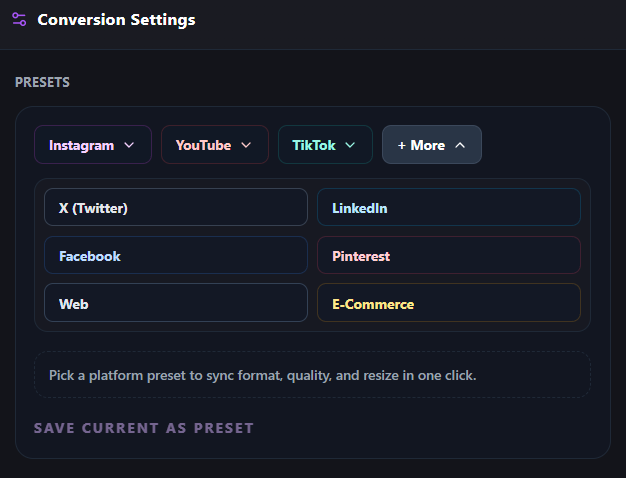Screen dimensions: 626x478
Task: Collapse the + More presets list
Action: point(432,145)
